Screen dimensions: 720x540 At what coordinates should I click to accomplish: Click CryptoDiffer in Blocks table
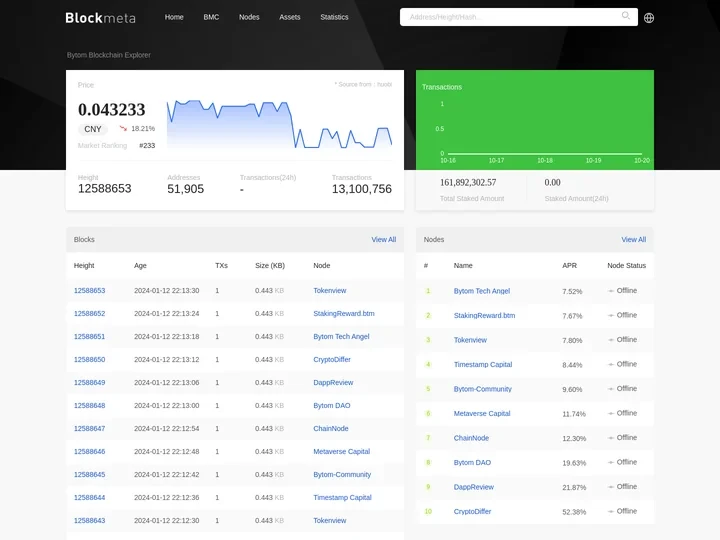(x=332, y=359)
